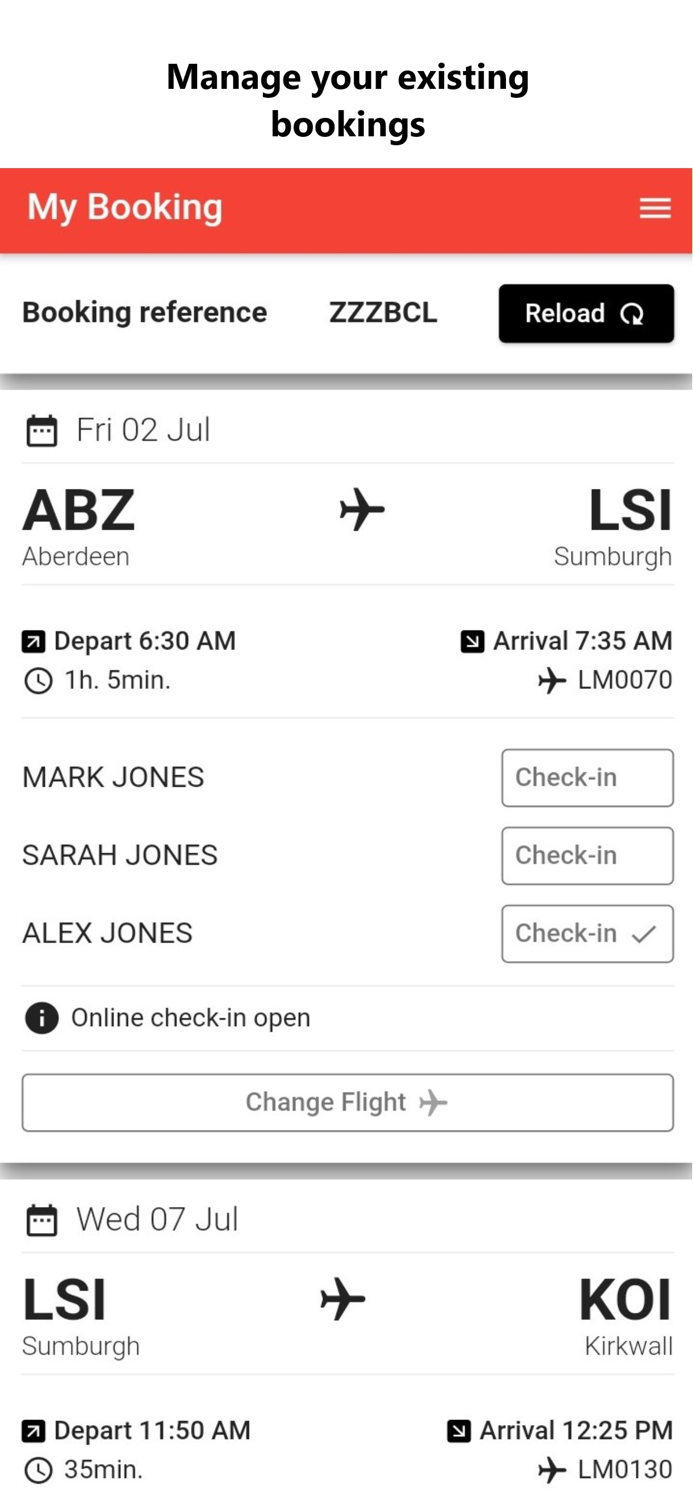The width and height of the screenshot is (693, 1500).
Task: Check in passenger Mark Jones
Action: (x=587, y=777)
